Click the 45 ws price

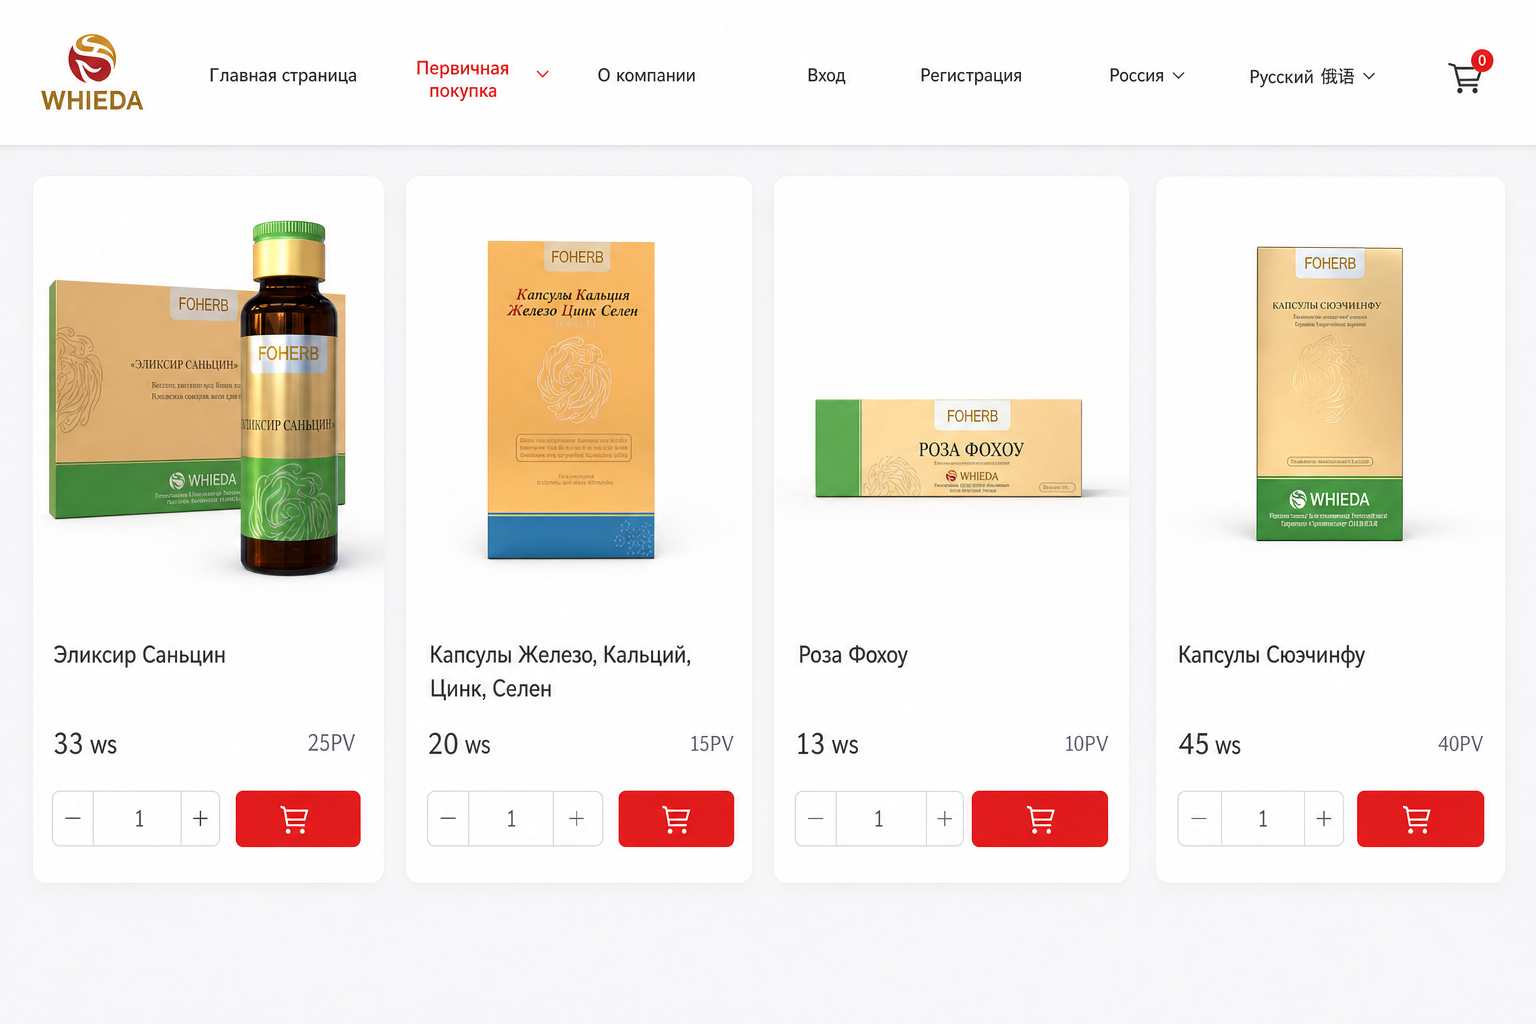tap(1209, 744)
